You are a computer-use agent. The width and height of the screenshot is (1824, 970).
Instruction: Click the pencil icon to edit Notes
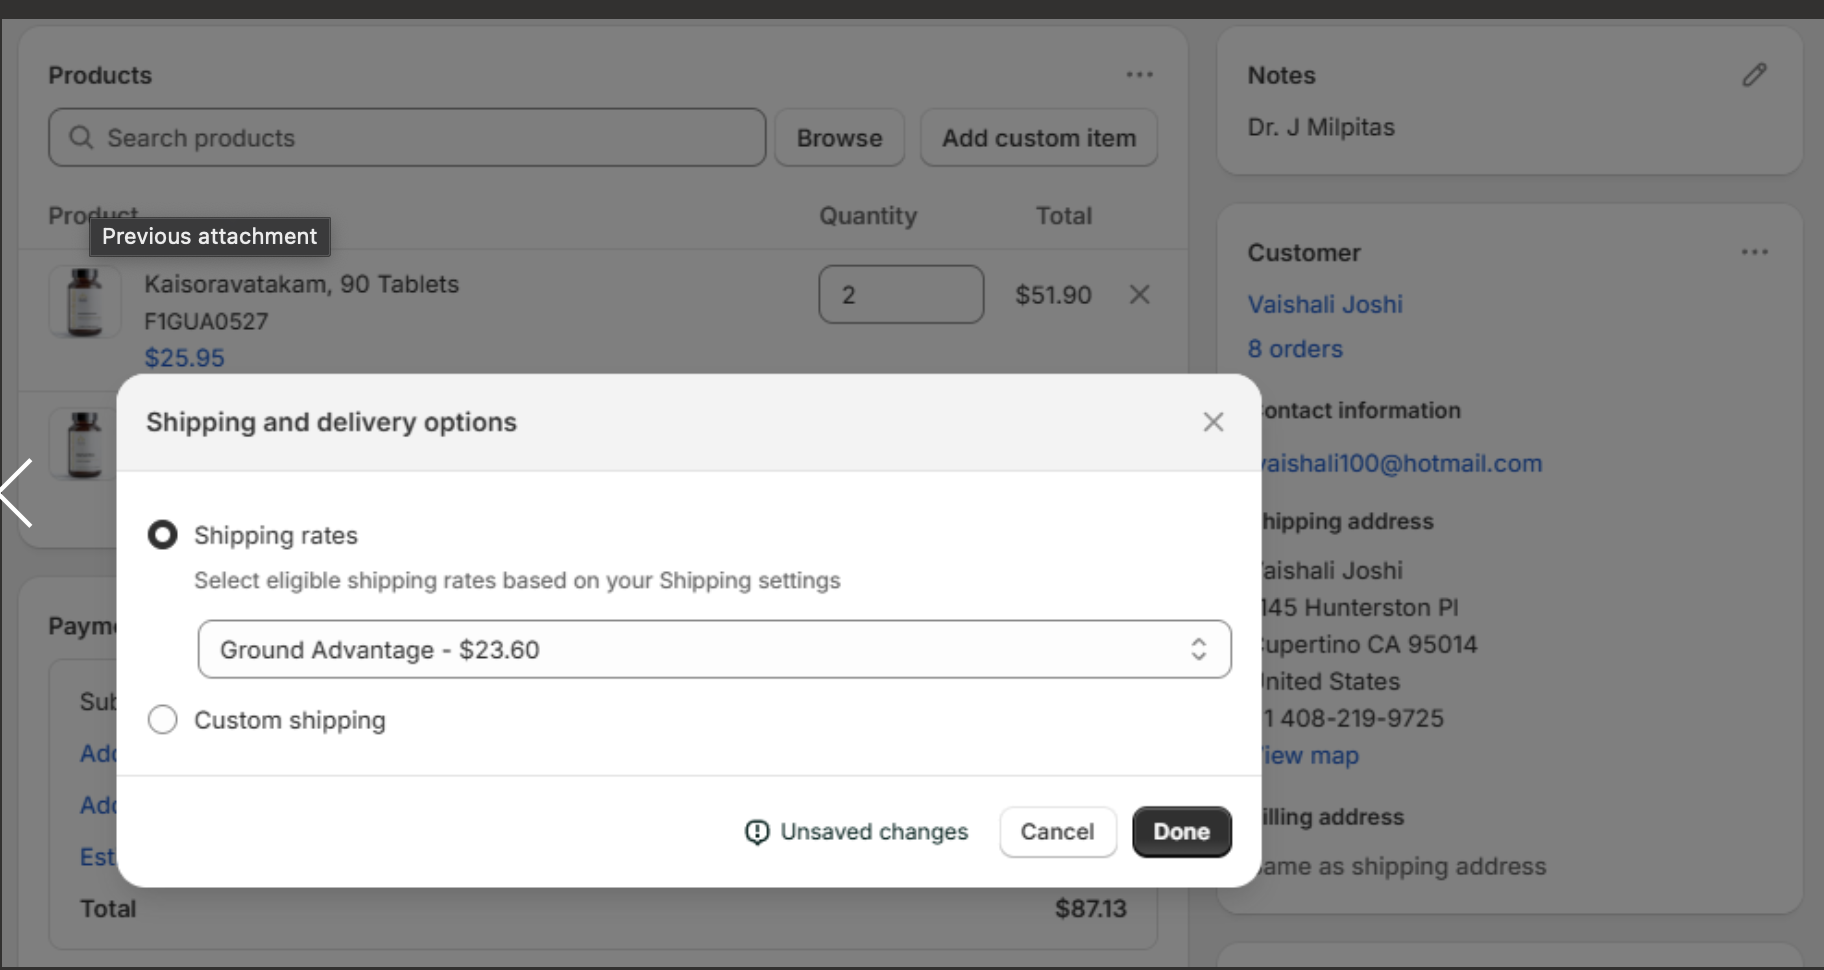tap(1754, 75)
